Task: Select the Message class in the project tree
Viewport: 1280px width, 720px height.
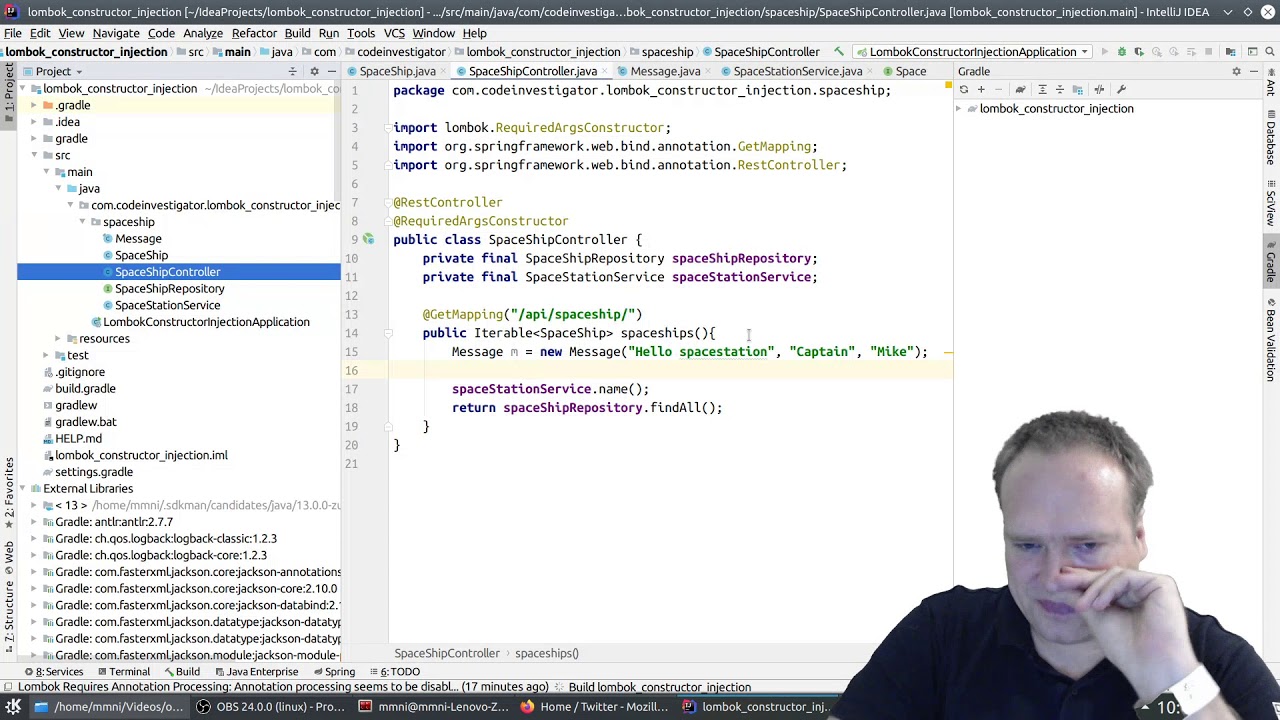Action: pos(138,239)
